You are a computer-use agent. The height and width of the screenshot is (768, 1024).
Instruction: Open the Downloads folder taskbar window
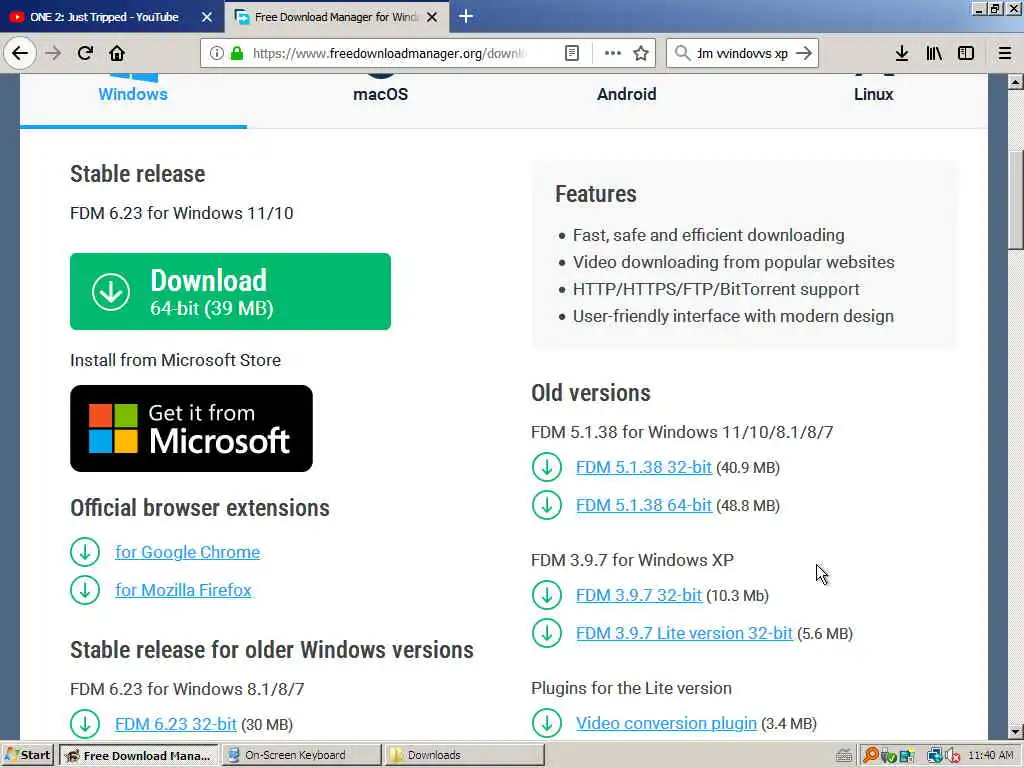pos(463,755)
